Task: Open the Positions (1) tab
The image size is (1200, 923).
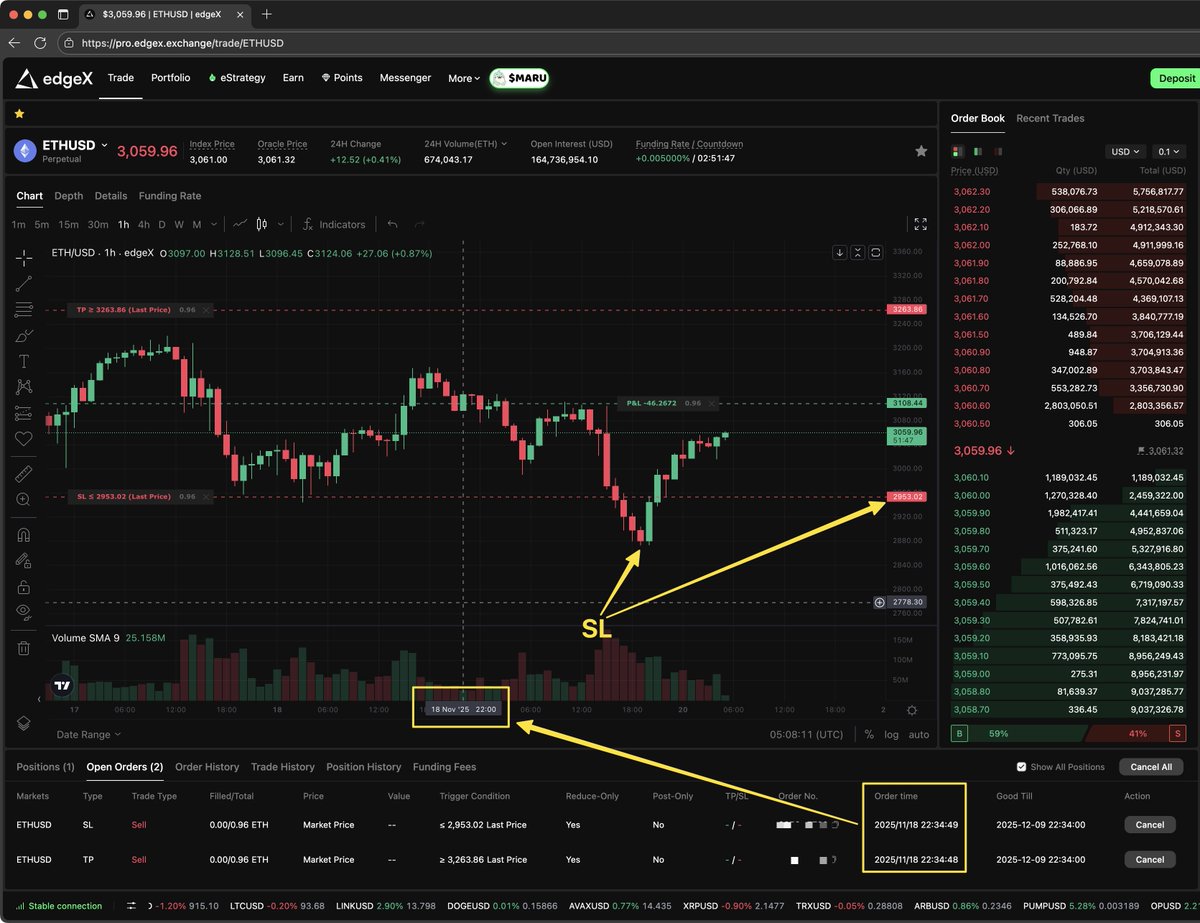Action: [x=46, y=767]
